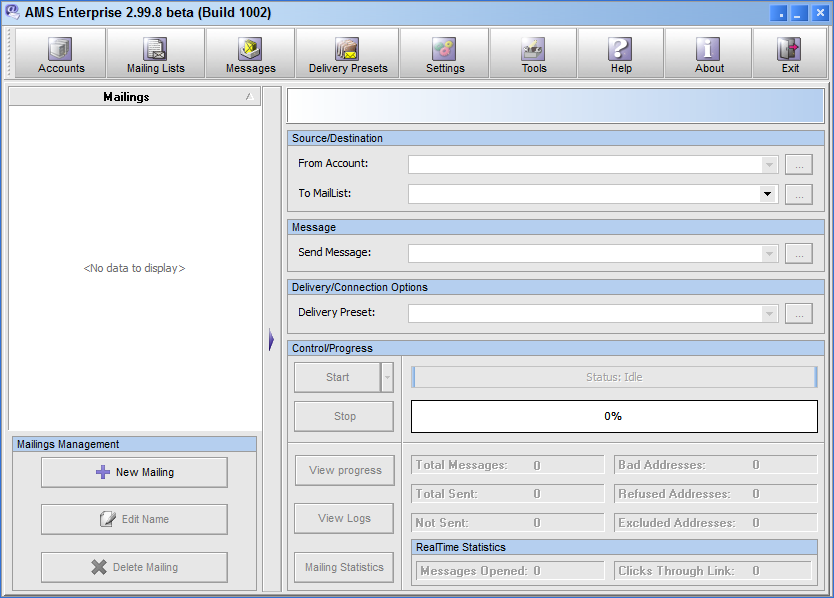Click browse button next to From Account
Image resolution: width=834 pixels, height=598 pixels.
(x=798, y=165)
